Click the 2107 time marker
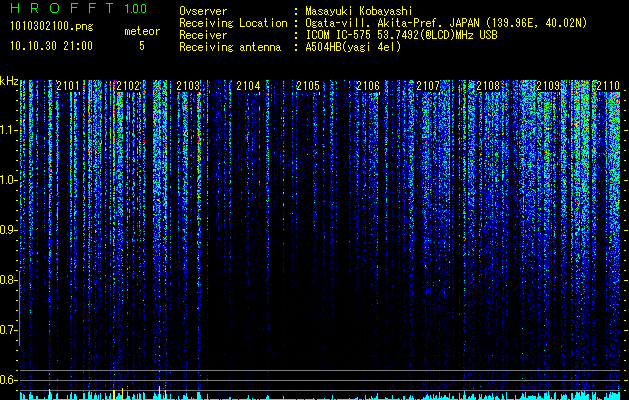629x400 pixels. click(x=428, y=86)
